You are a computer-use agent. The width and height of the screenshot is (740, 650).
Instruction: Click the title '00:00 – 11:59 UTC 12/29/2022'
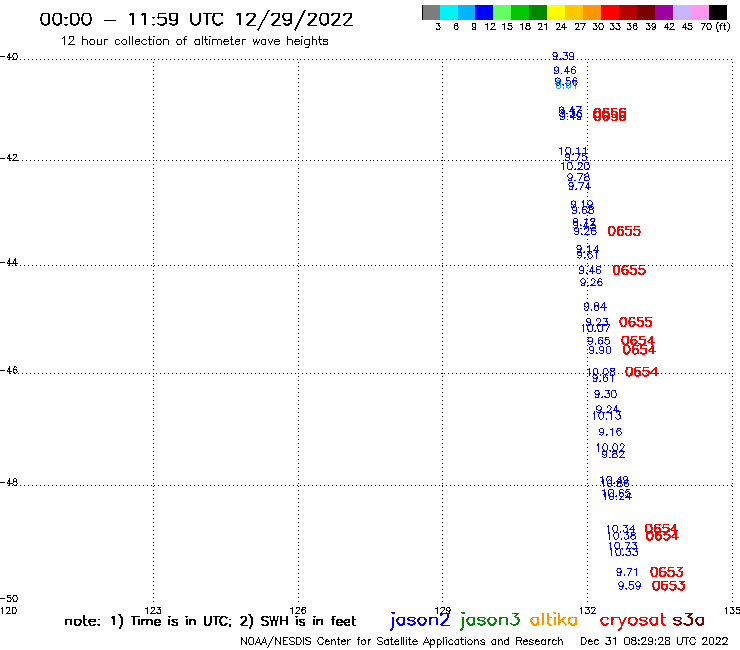tap(196, 20)
